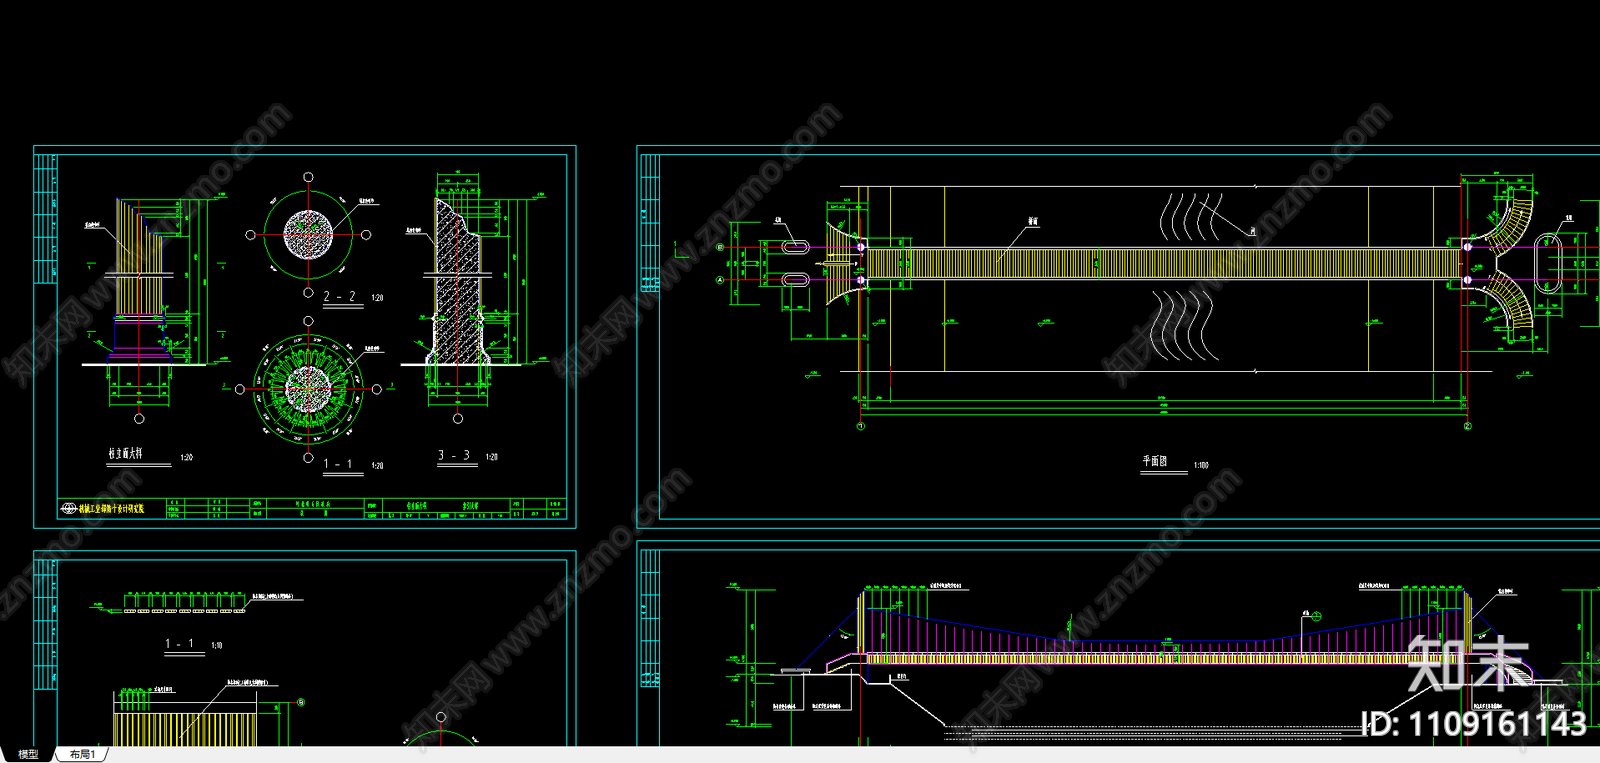The image size is (1600, 763).
Task: Select the 柱立面大样 title text
Action: click(126, 454)
